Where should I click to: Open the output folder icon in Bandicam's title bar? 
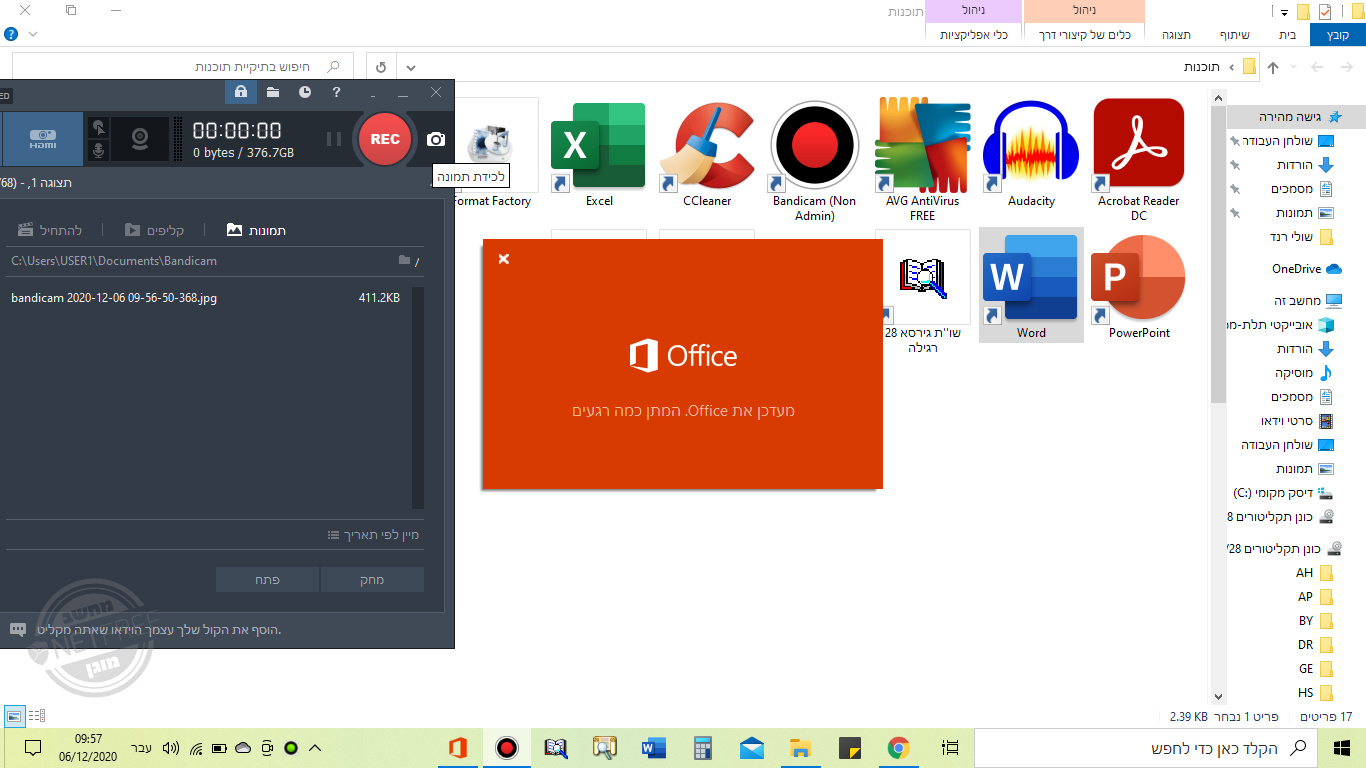tap(272, 92)
